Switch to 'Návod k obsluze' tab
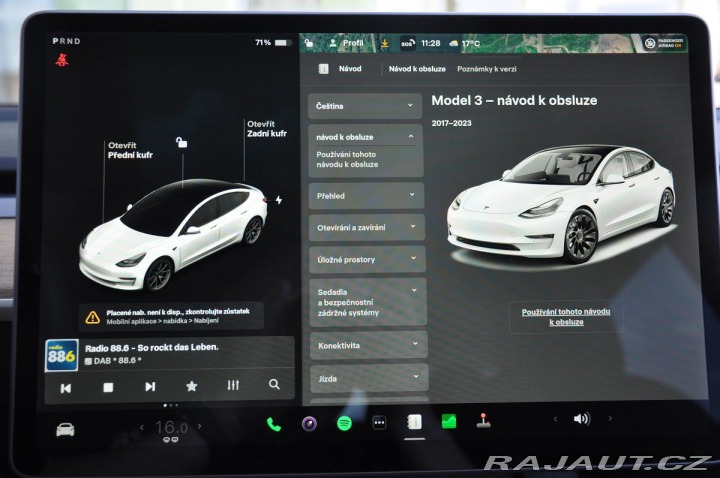 417,69
